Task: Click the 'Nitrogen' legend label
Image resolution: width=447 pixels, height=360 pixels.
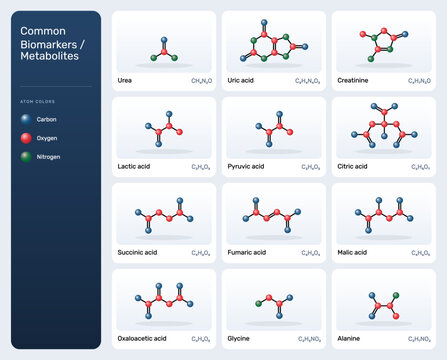Action: click(x=48, y=157)
